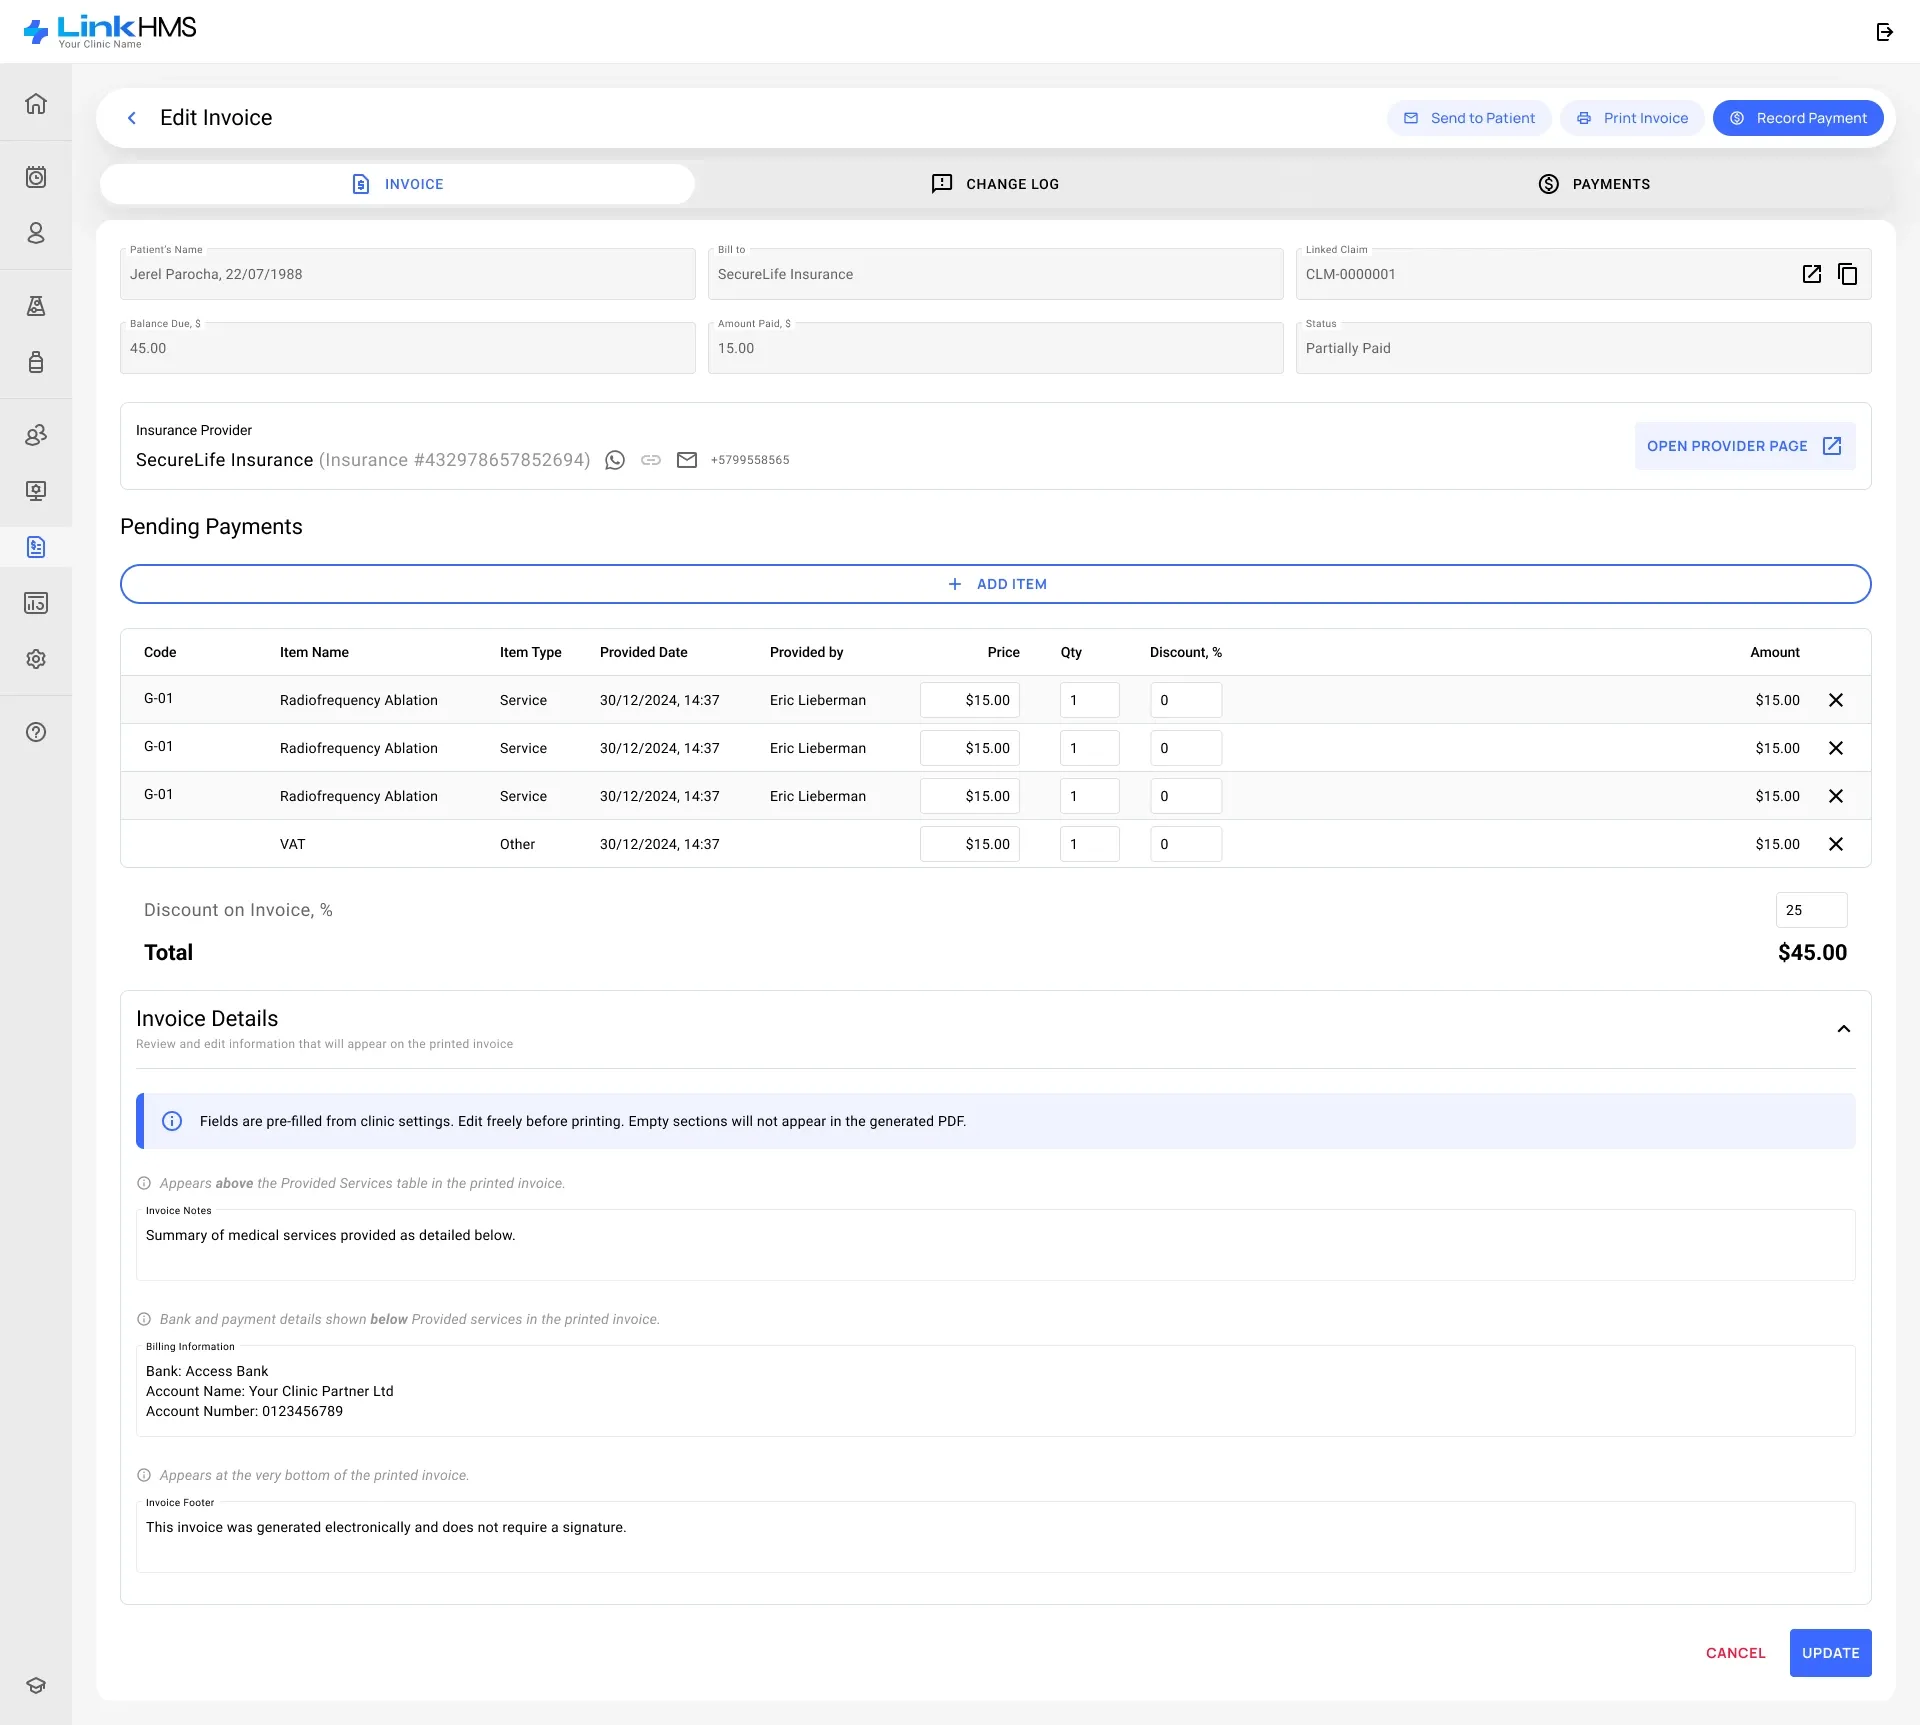Click the email envelope icon for provider

(x=687, y=460)
